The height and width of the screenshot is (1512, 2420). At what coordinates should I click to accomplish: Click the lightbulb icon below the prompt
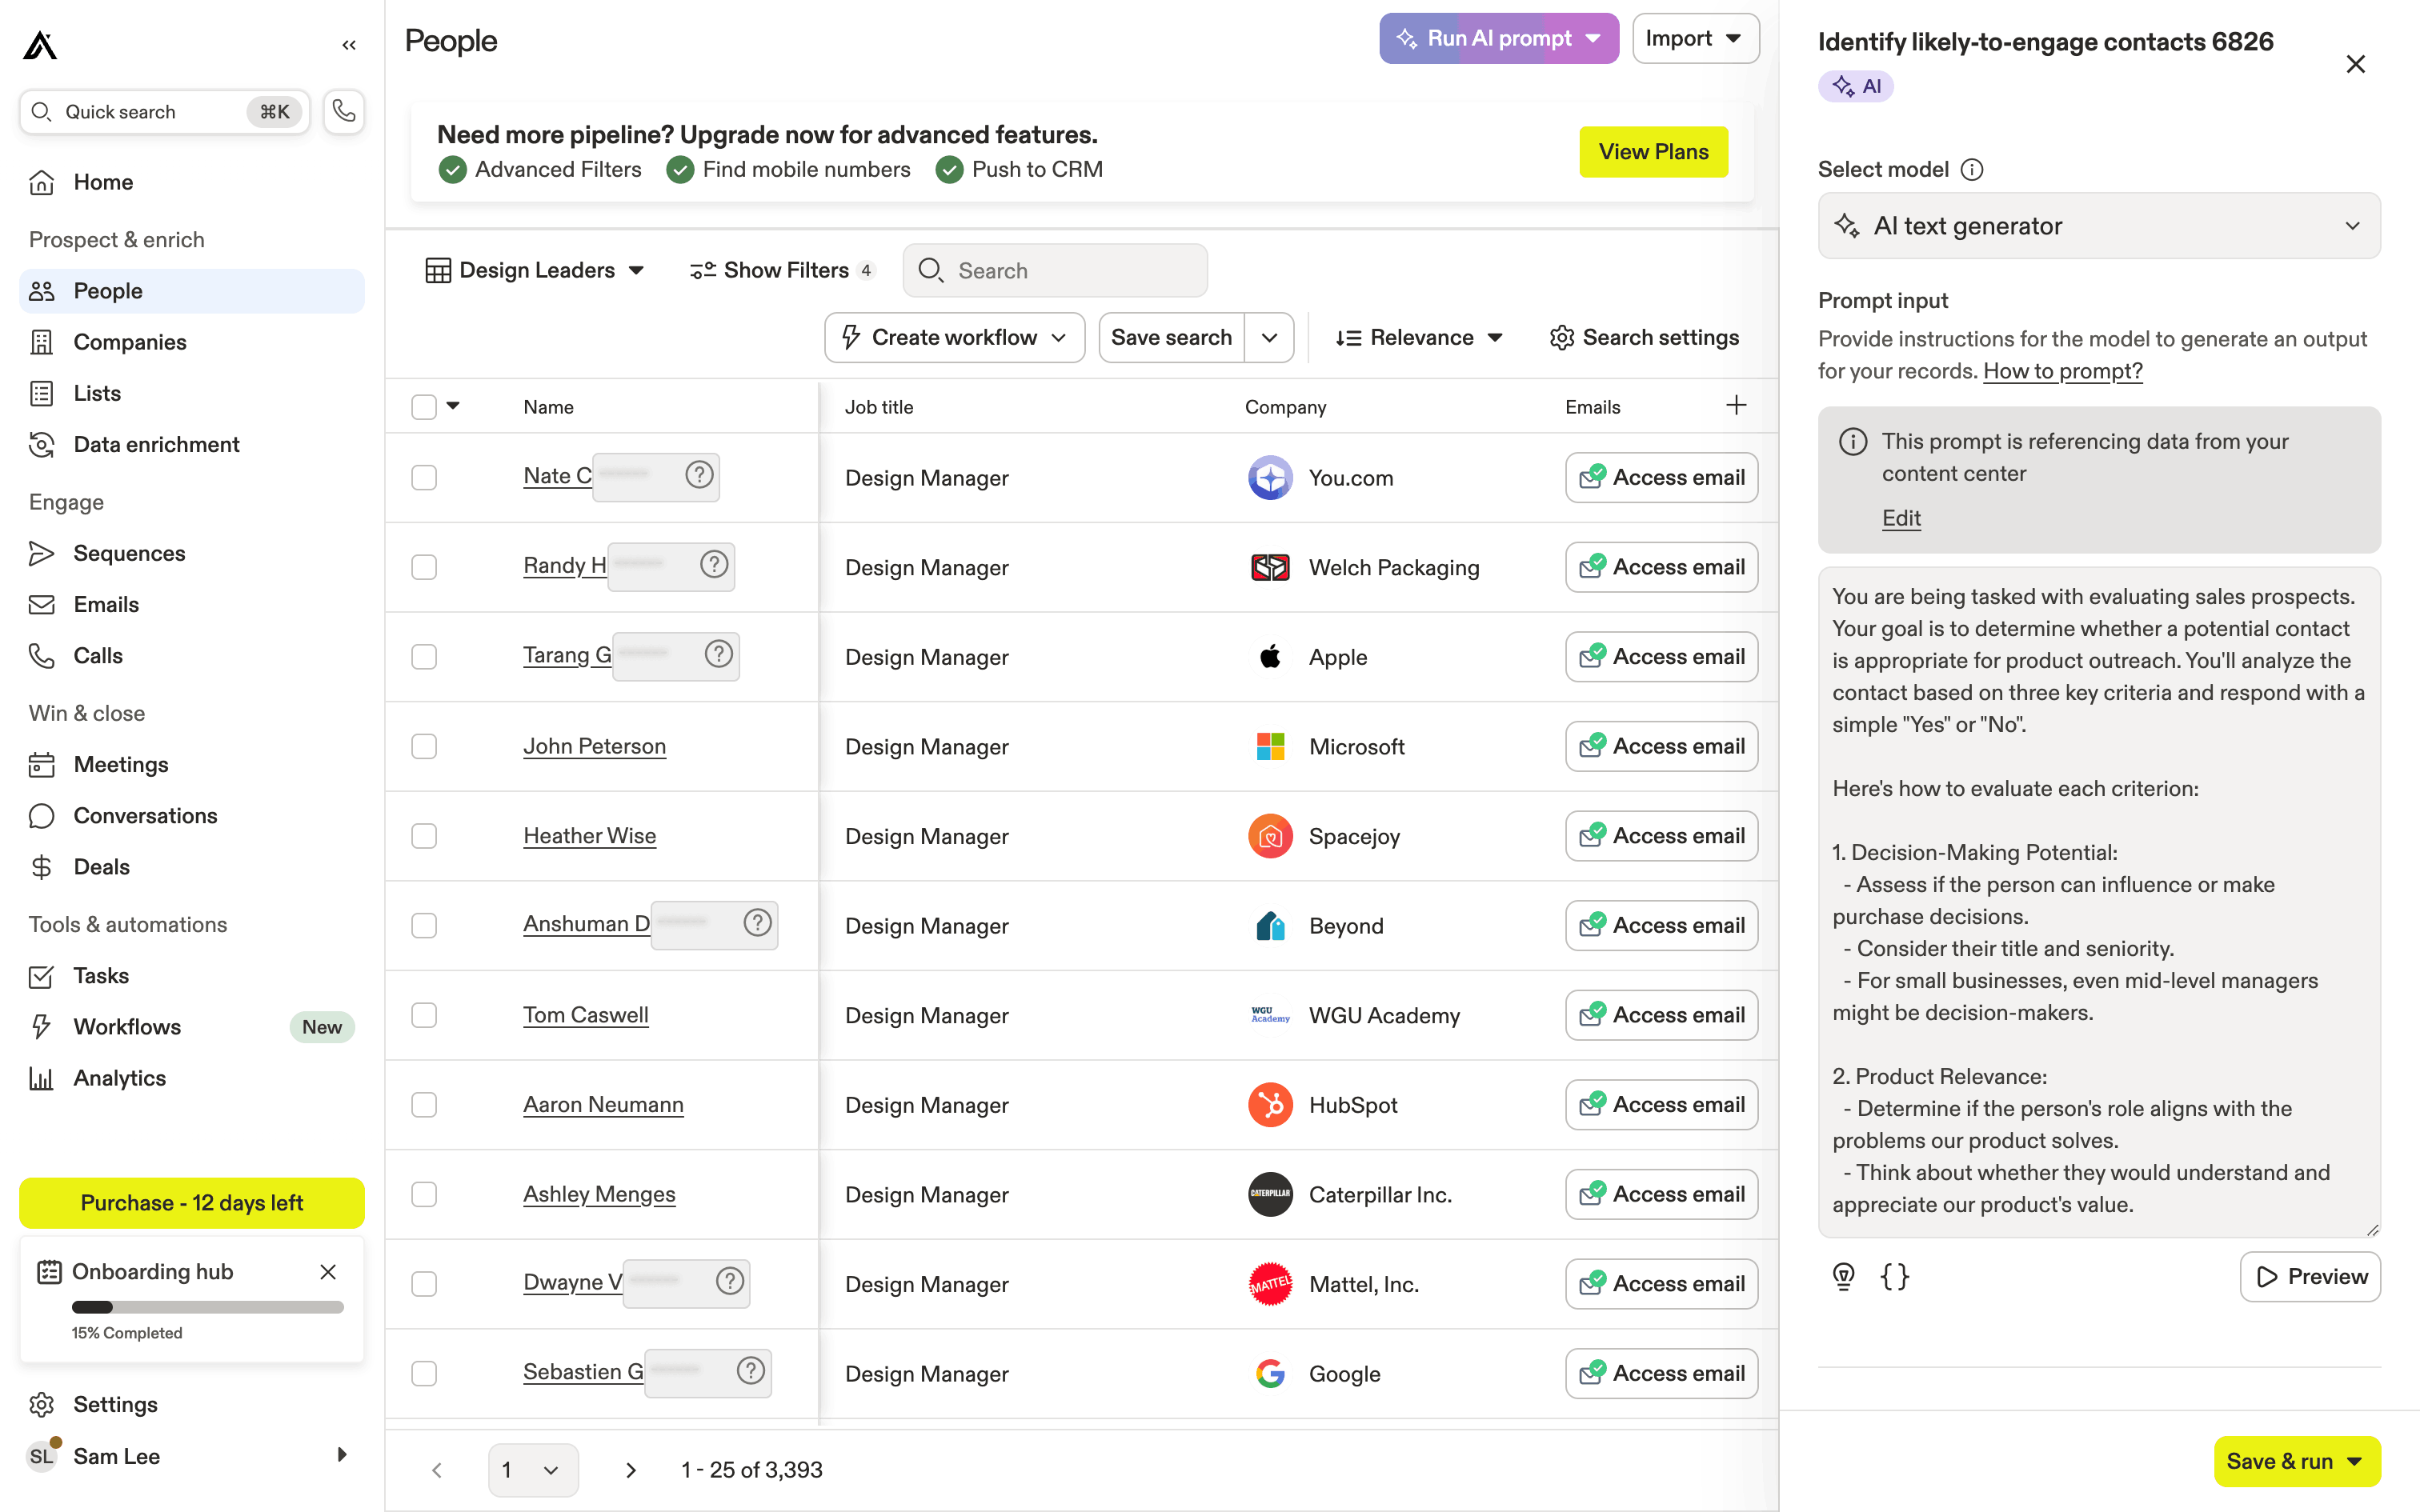(x=1843, y=1276)
